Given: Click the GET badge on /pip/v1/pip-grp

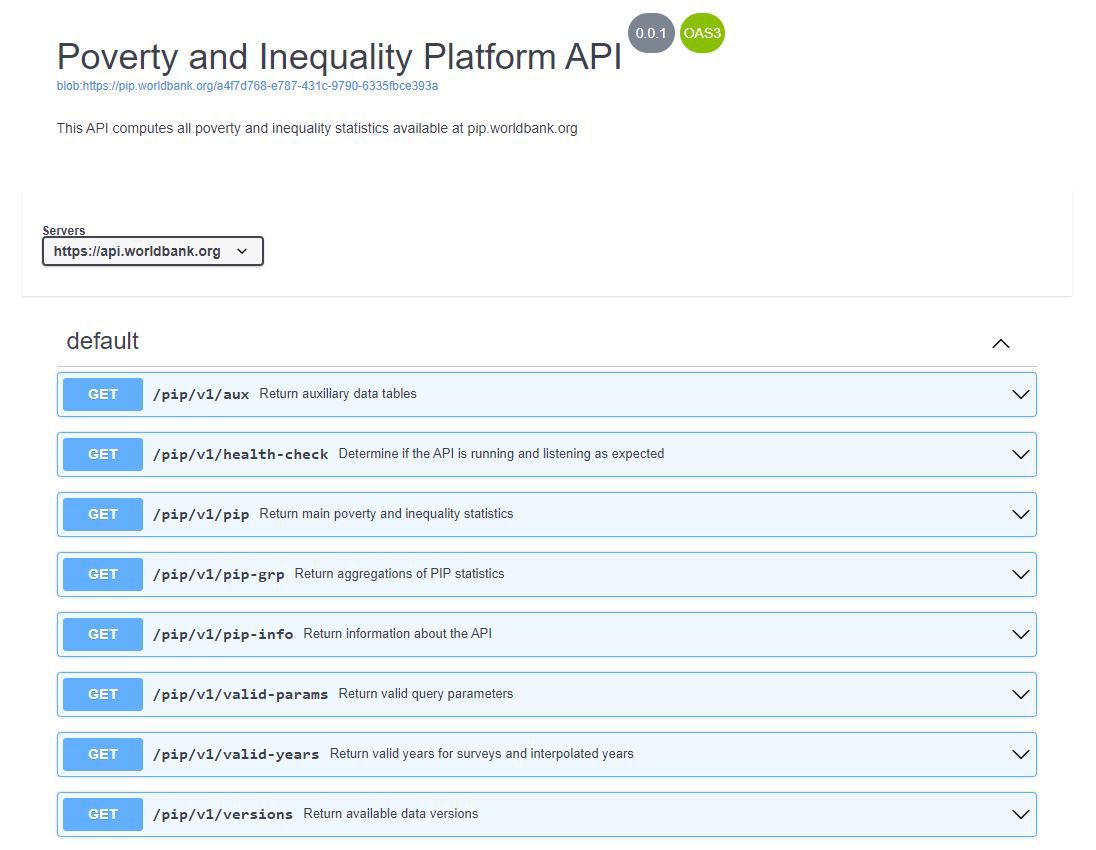Looking at the screenshot, I should coord(101,574).
